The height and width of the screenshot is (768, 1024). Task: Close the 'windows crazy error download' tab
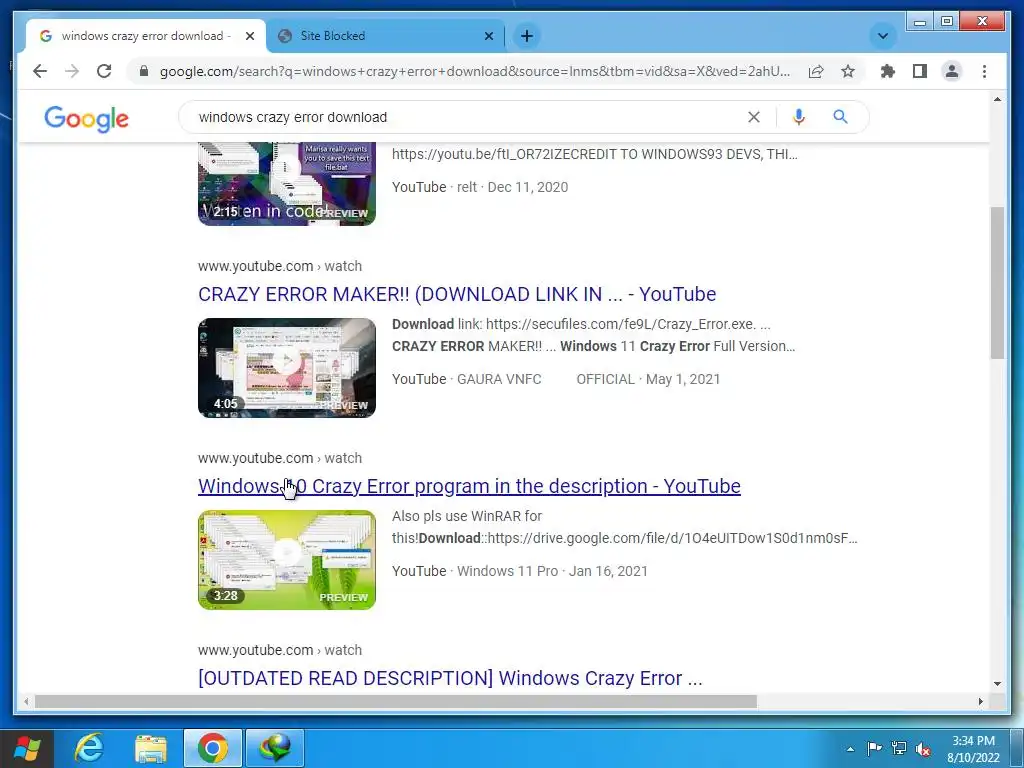pos(249,36)
